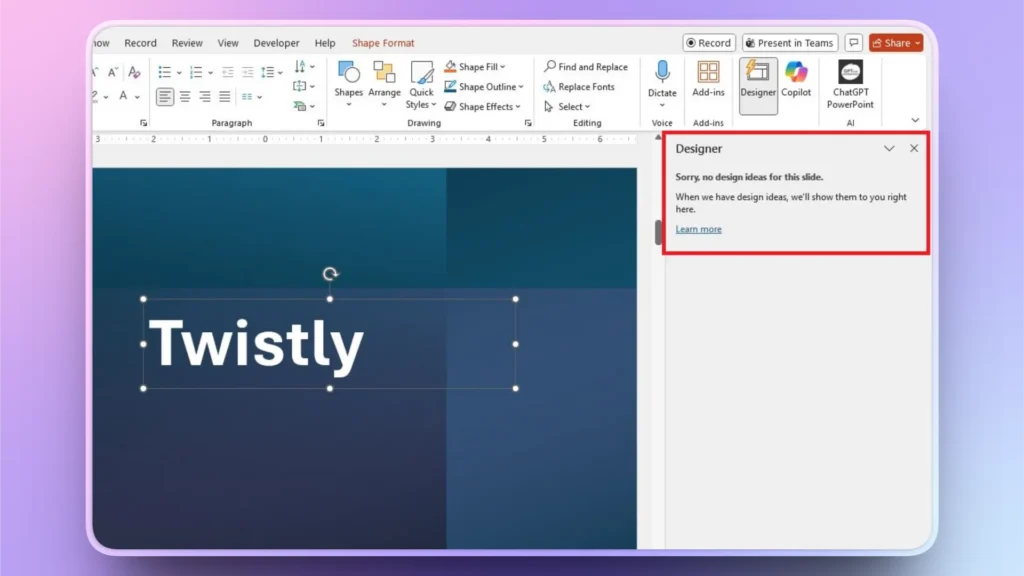Viewport: 1024px width, 576px height.
Task: Launch the ChatGPT PowerPoint add-in
Action: [x=849, y=80]
